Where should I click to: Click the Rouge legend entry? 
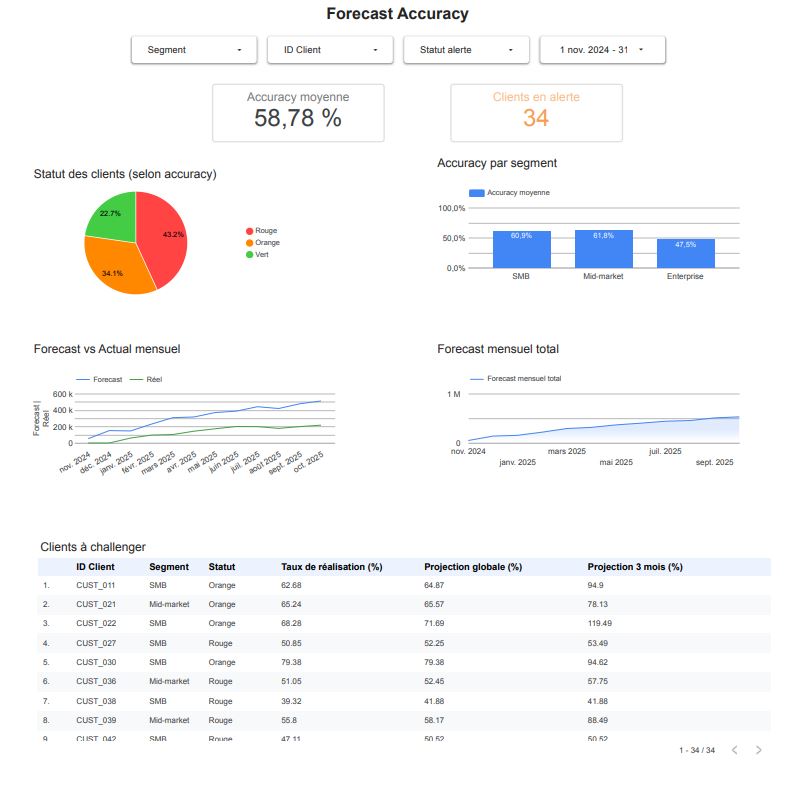click(261, 231)
